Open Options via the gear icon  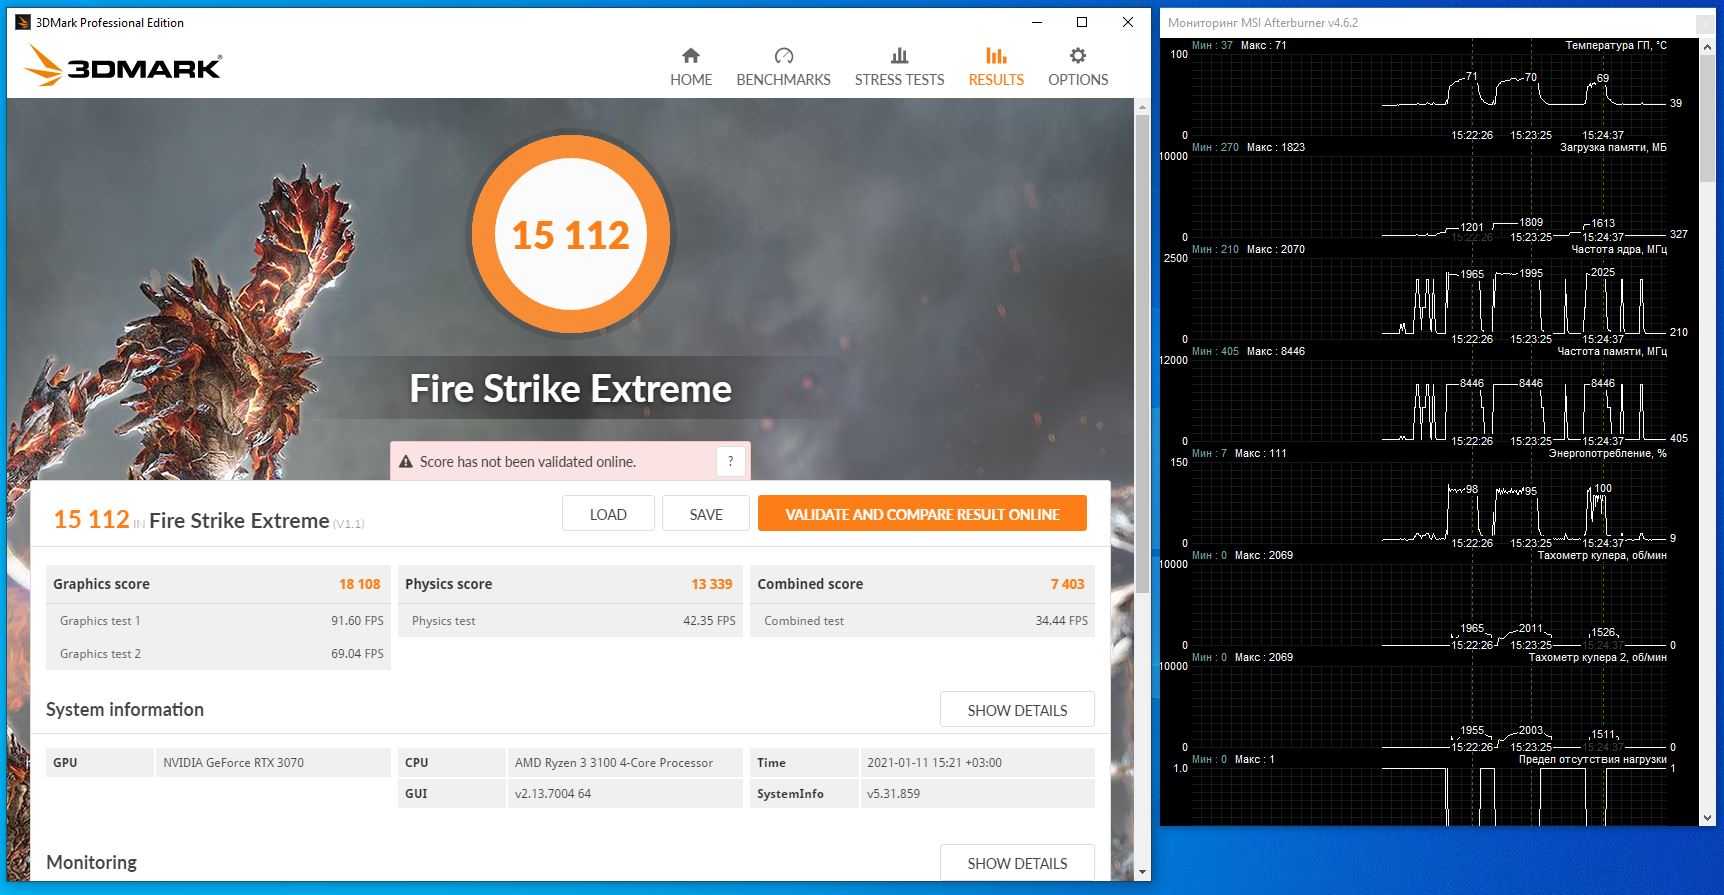click(x=1077, y=56)
